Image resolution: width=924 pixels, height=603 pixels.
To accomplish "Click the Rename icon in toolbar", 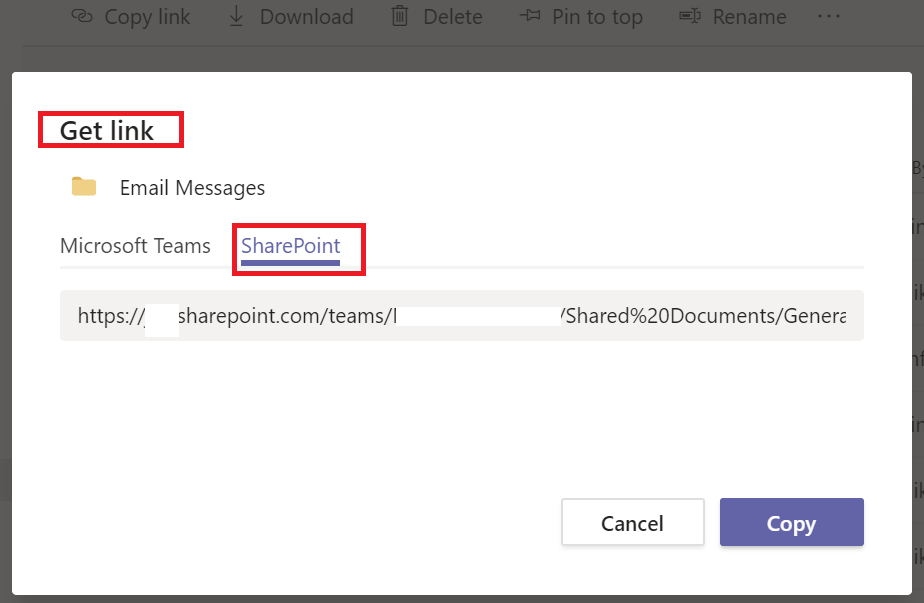I will tap(690, 16).
